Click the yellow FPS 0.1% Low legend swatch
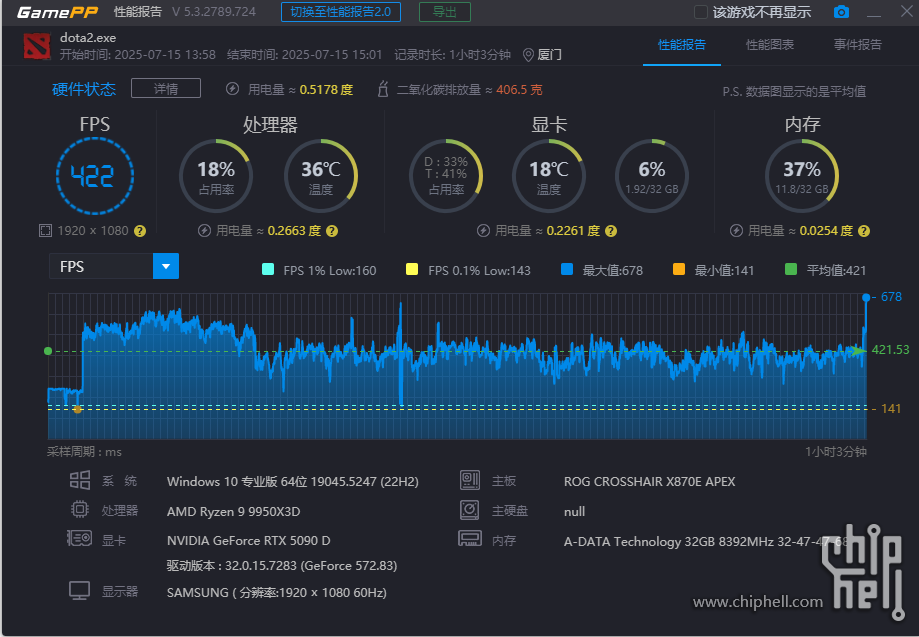Image resolution: width=919 pixels, height=637 pixels. tap(412, 269)
